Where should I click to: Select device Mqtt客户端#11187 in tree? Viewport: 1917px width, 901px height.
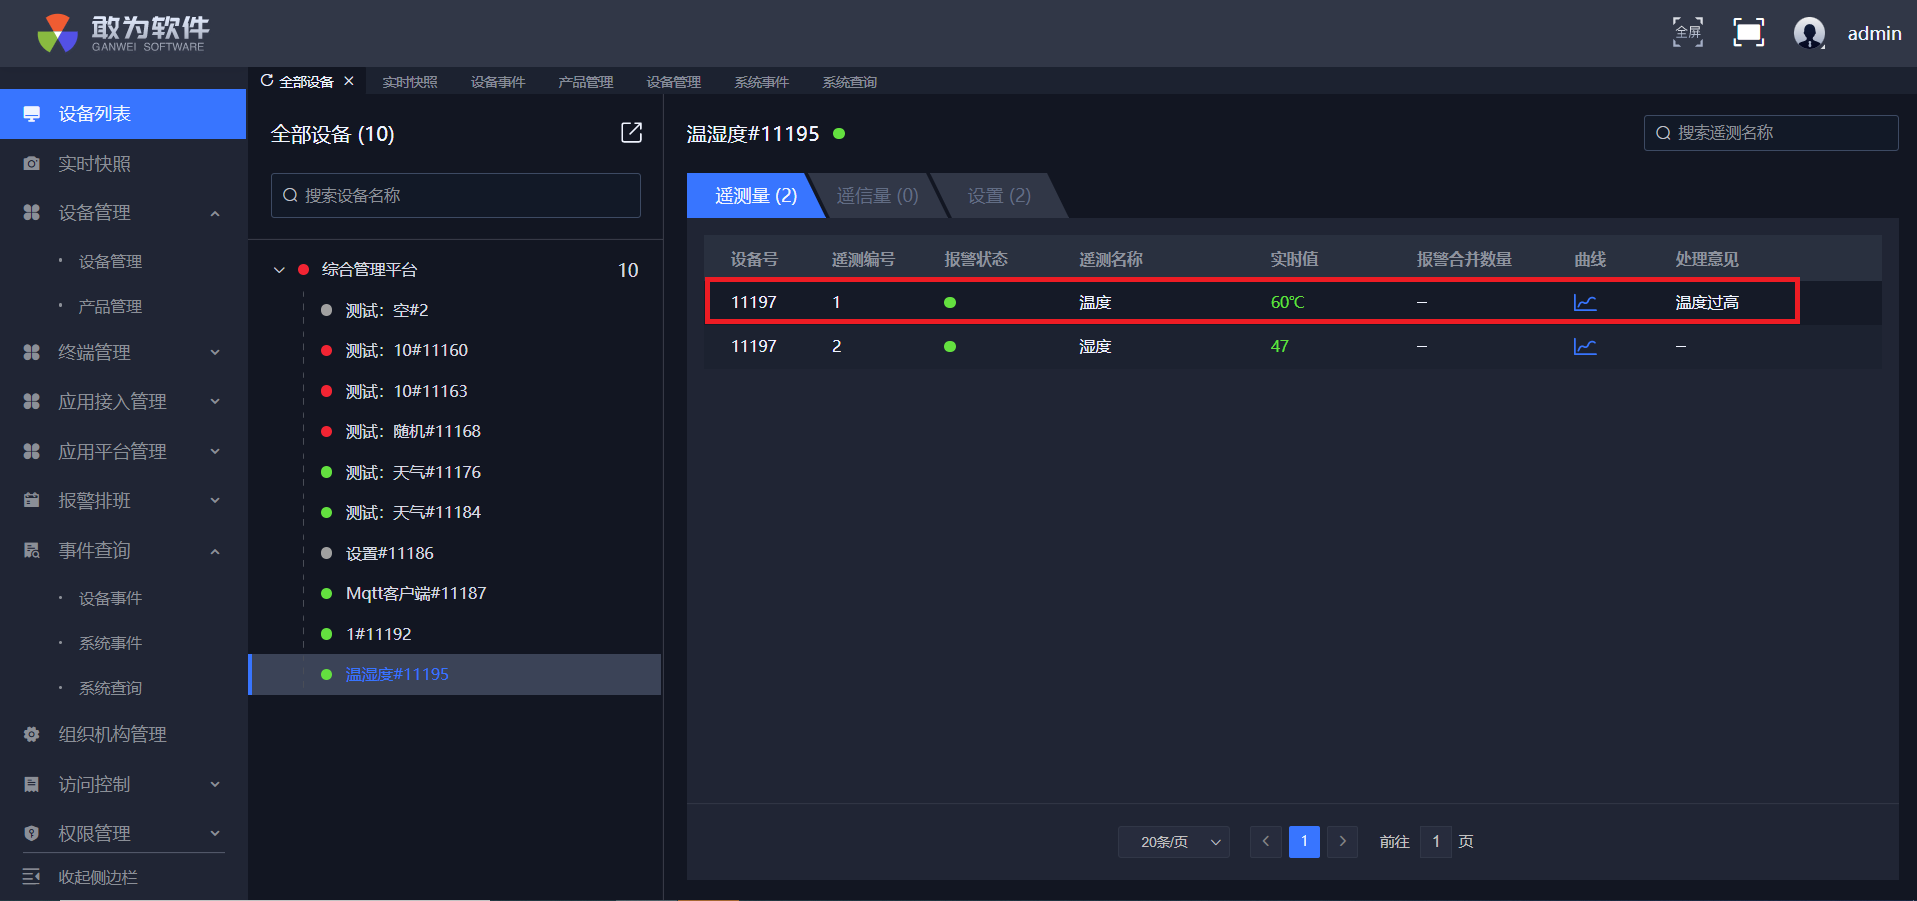[x=416, y=593]
